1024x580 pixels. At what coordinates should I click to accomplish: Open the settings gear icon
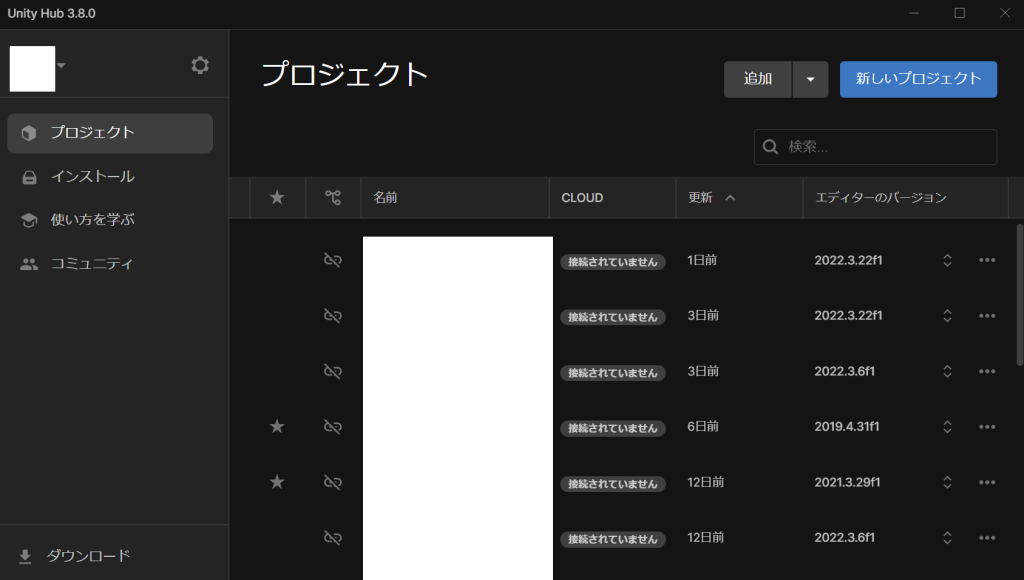click(200, 66)
